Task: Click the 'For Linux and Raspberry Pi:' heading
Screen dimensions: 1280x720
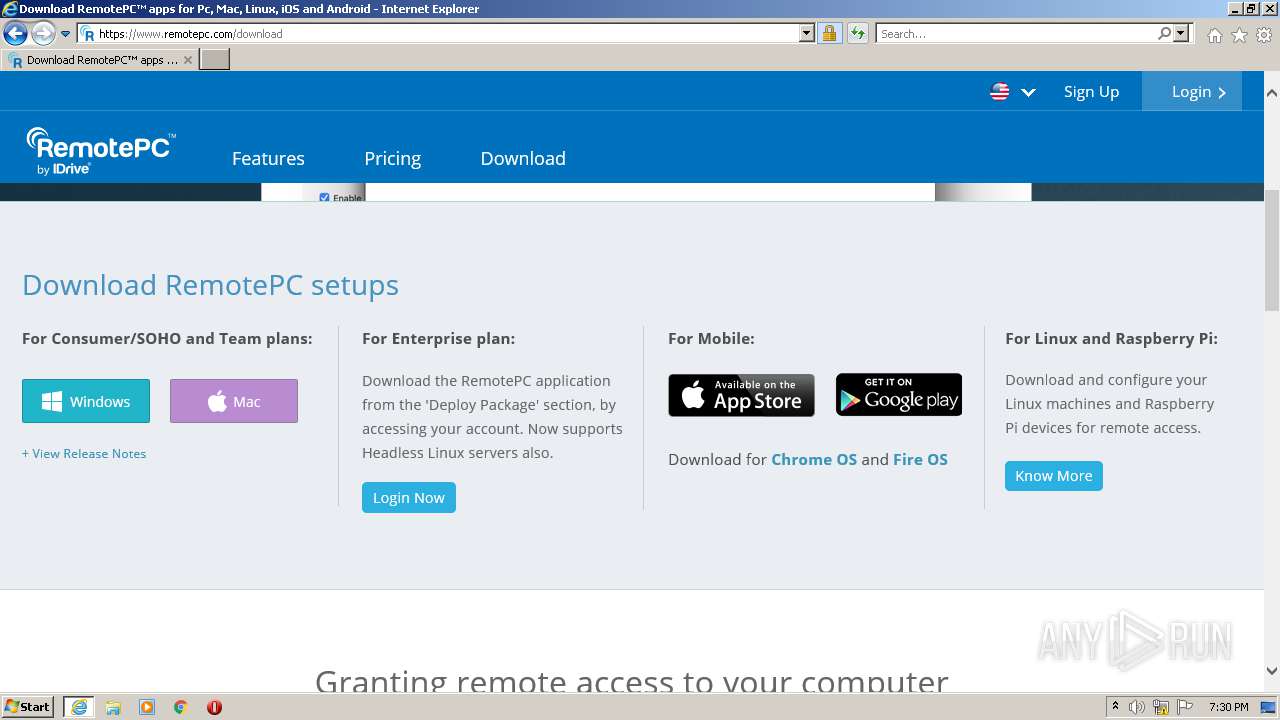Action: (1111, 338)
